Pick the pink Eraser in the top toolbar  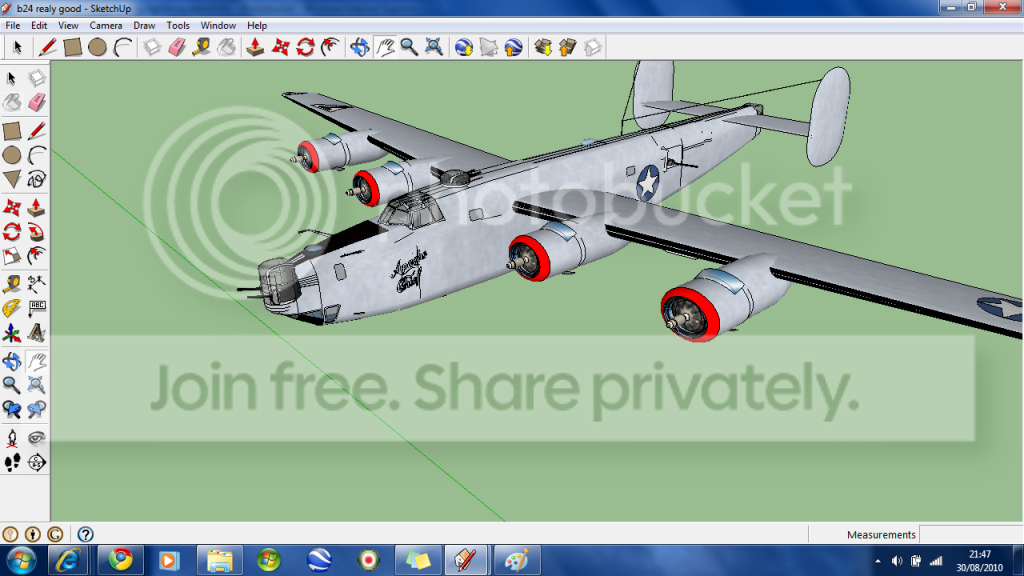click(x=177, y=47)
